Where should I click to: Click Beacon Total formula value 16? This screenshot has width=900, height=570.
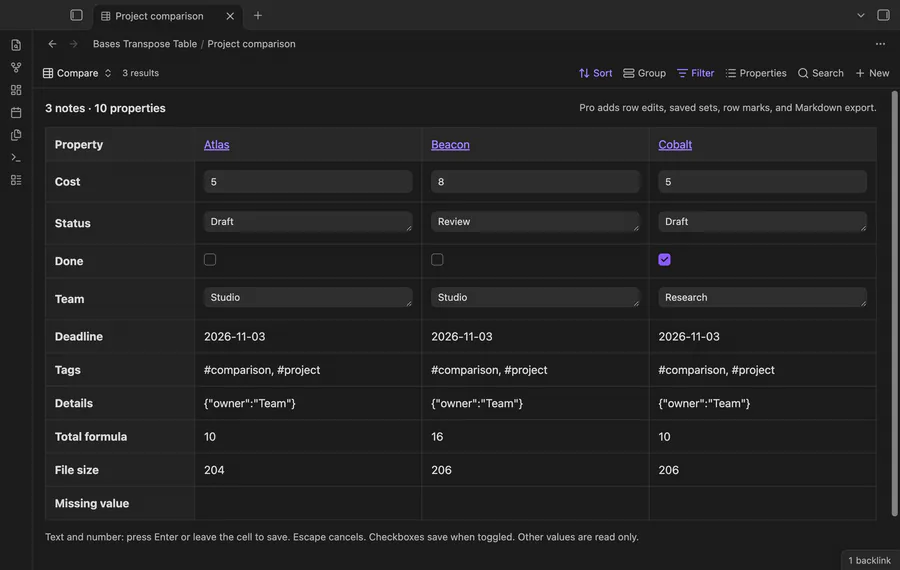[437, 437]
